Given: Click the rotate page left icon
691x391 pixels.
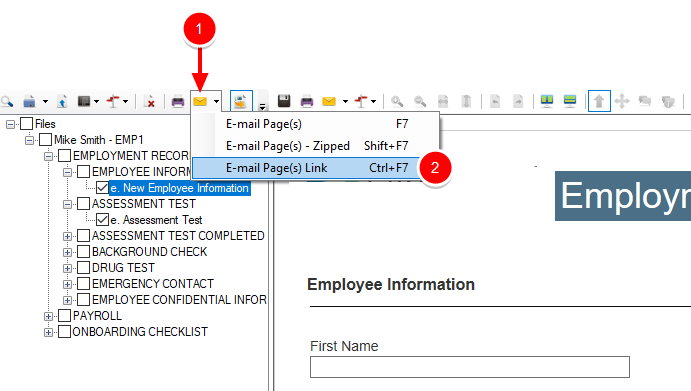Looking at the screenshot, I should click(495, 102).
